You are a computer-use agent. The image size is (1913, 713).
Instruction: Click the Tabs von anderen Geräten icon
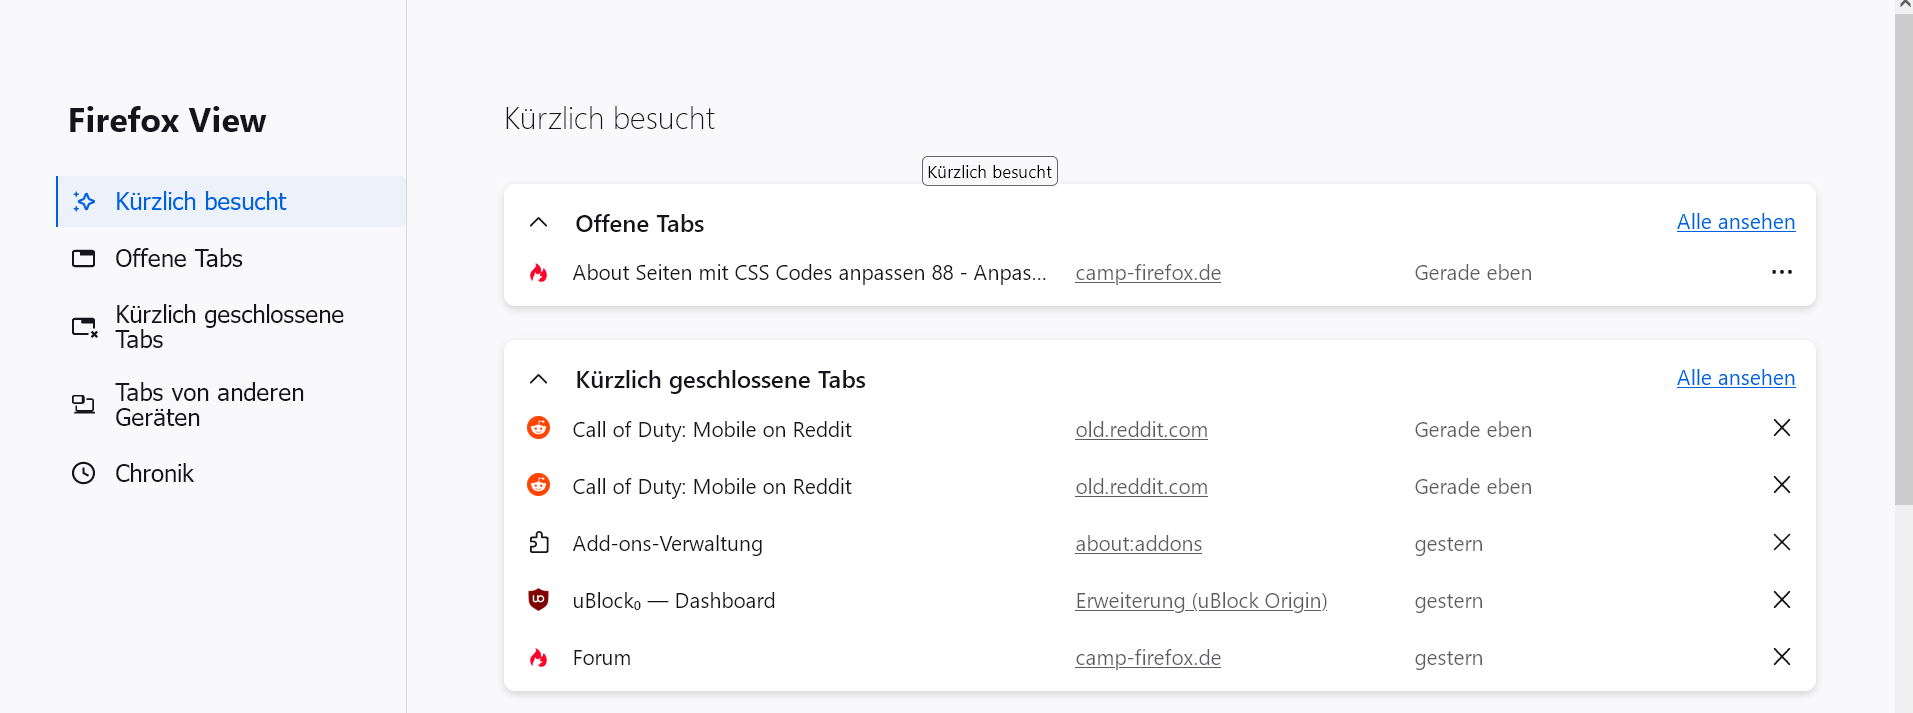[84, 405]
